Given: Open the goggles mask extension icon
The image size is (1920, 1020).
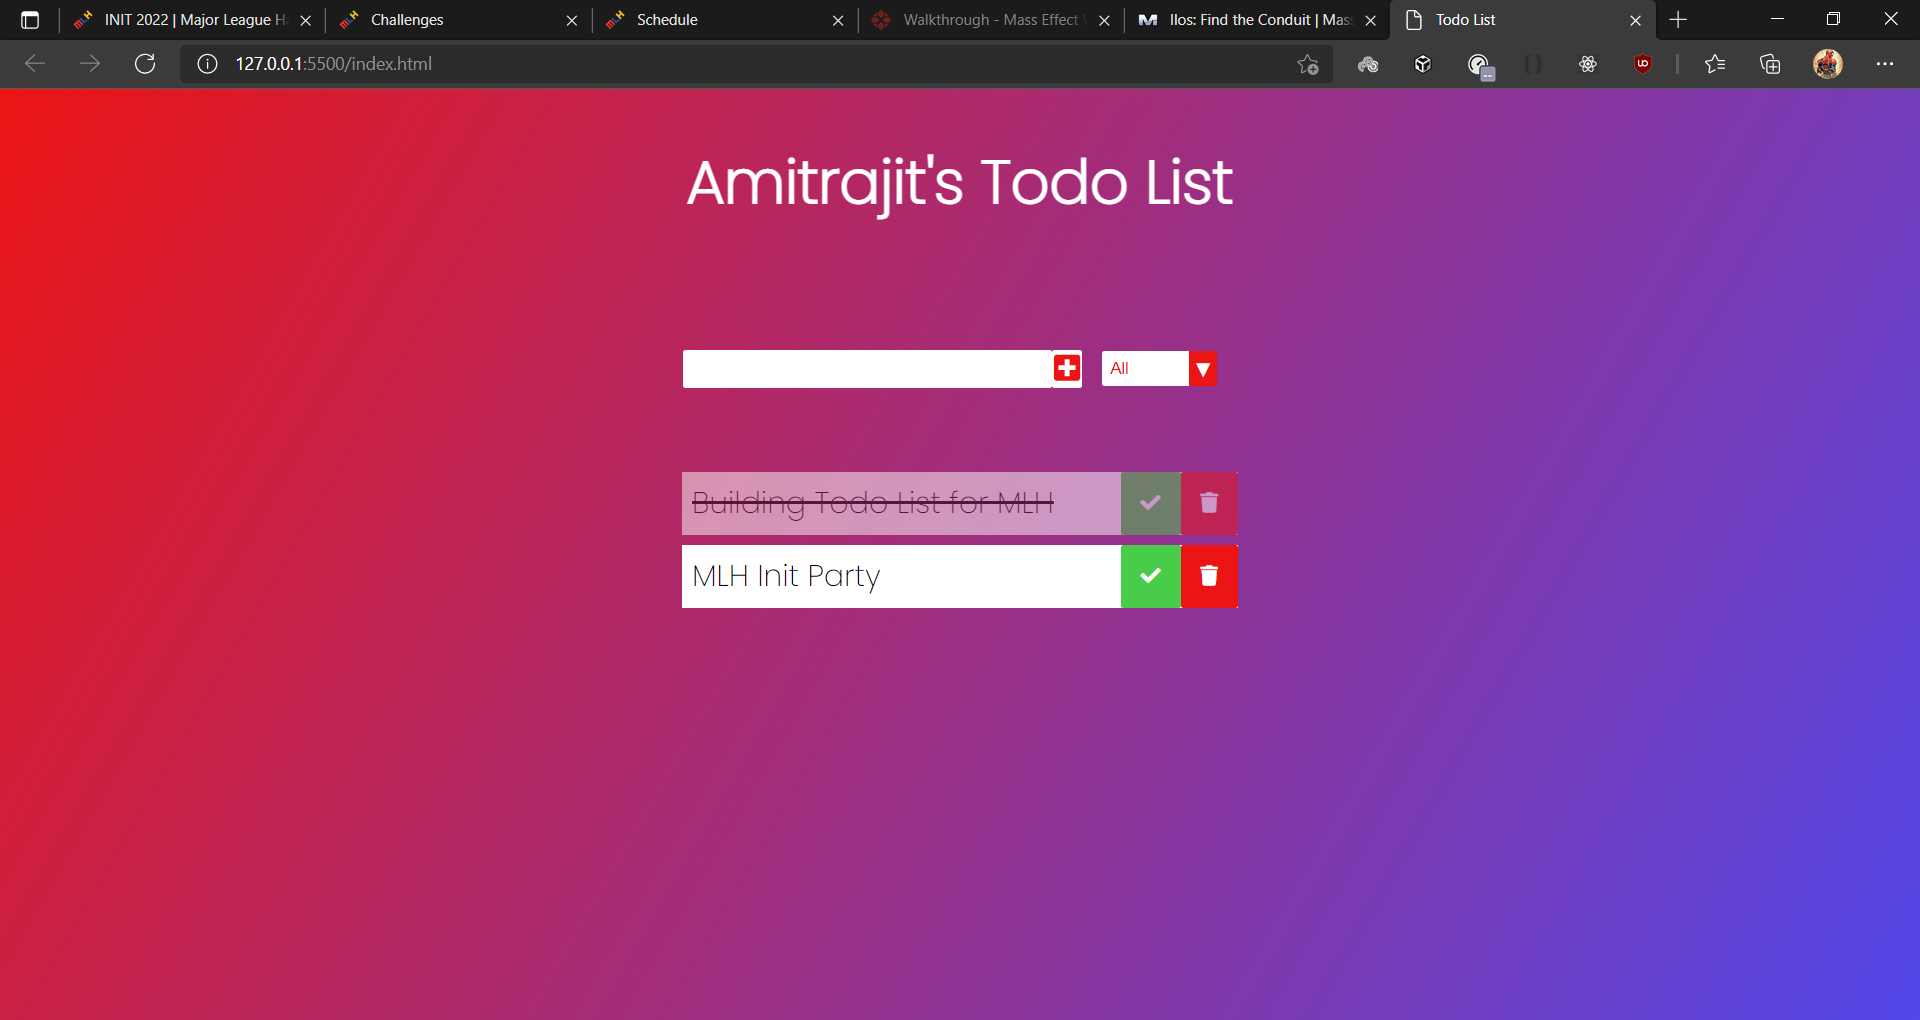Looking at the screenshot, I should coord(1368,64).
